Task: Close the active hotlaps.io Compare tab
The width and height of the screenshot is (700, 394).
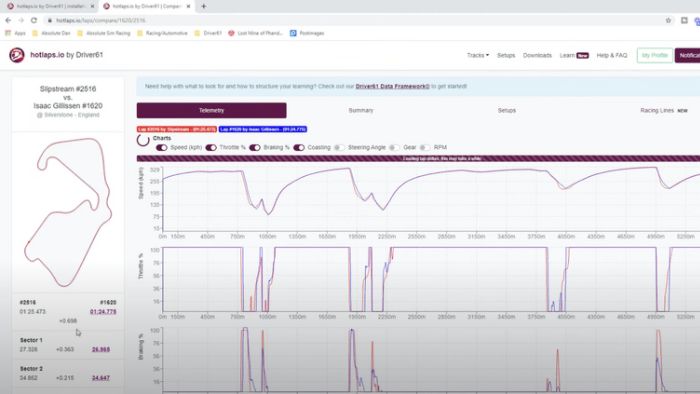Action: tap(188, 6)
